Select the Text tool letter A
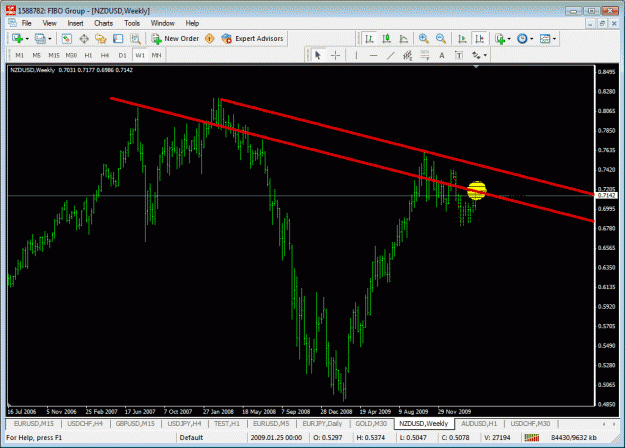Viewport: 625px width, 448px height. pos(442,55)
